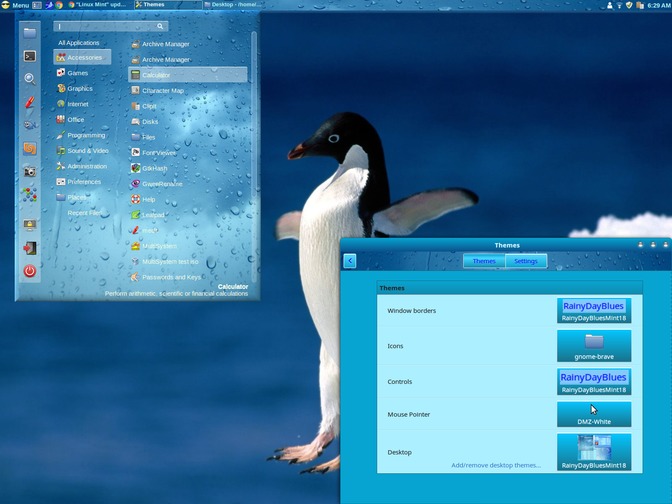
Task: Open the magnifier search favorite in sidebar
Action: coord(30,78)
